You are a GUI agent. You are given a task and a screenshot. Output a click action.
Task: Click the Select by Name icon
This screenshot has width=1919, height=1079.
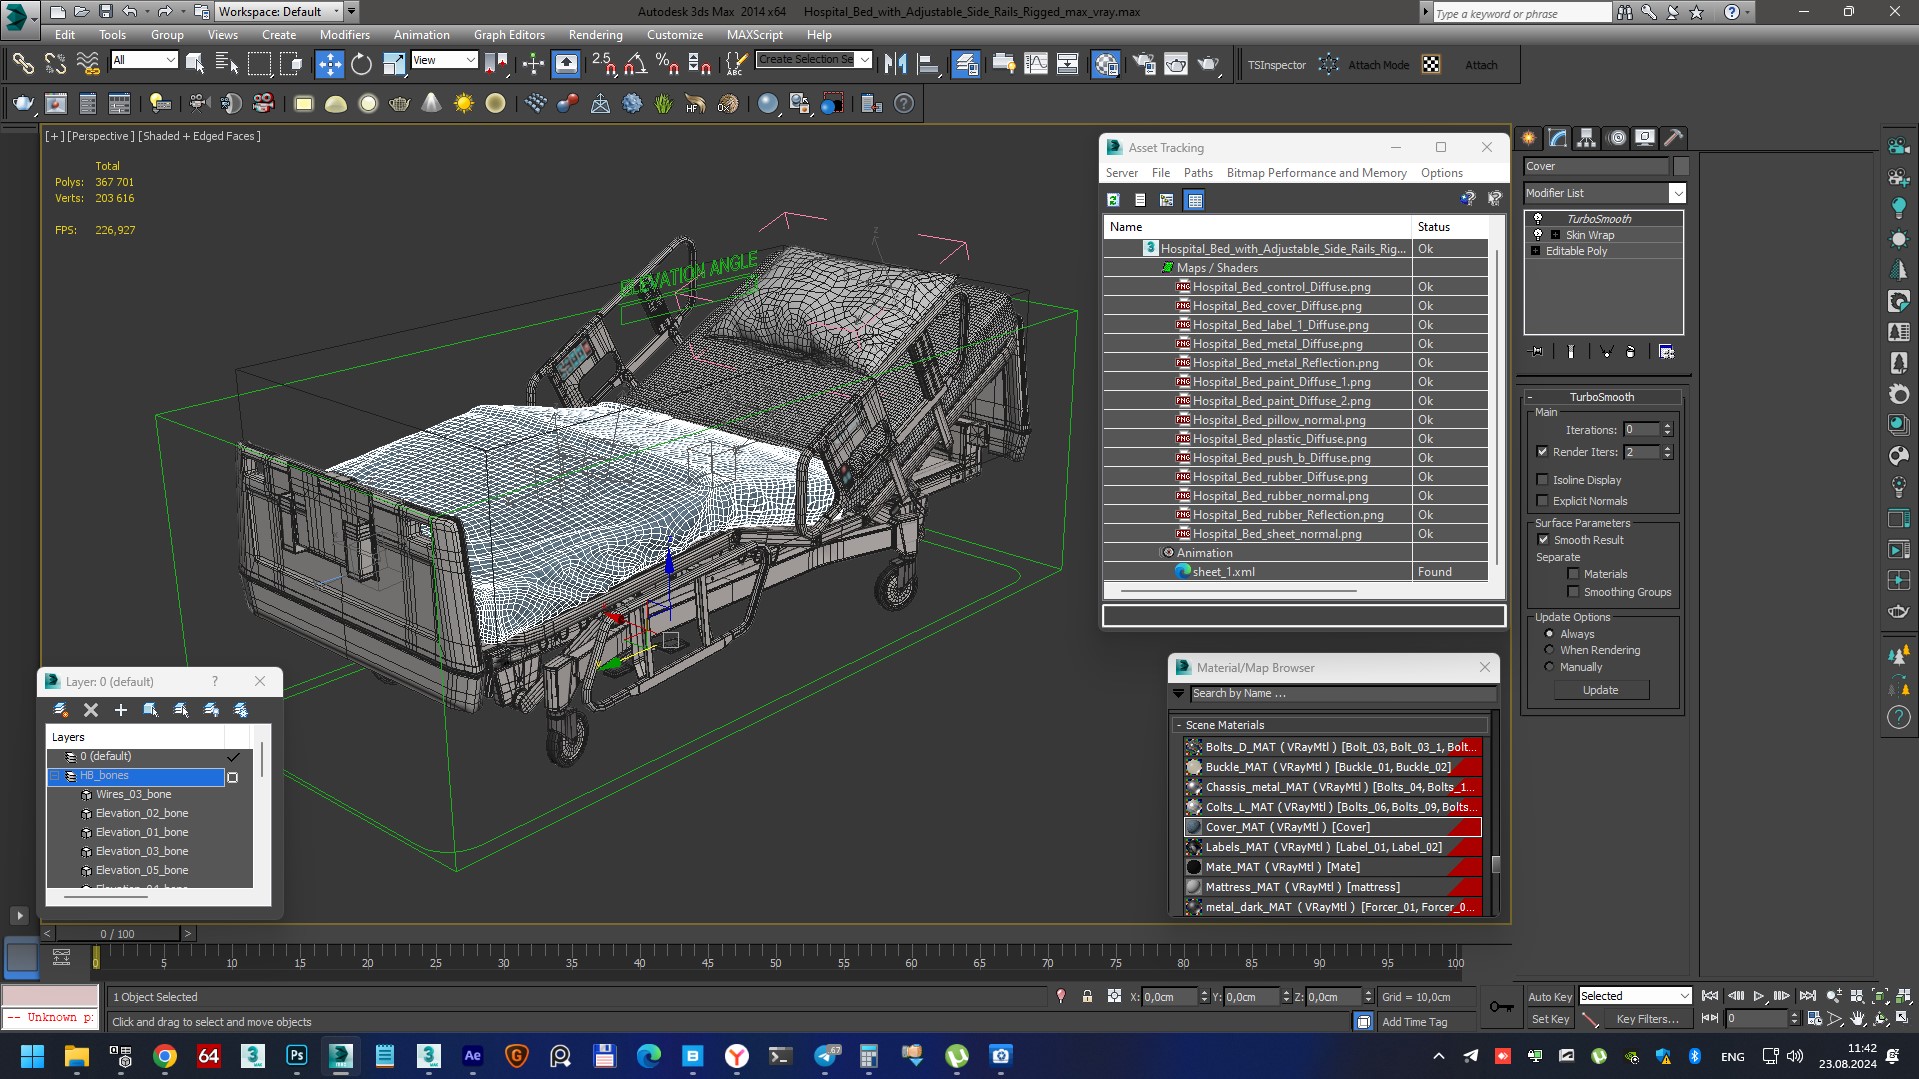(x=227, y=64)
